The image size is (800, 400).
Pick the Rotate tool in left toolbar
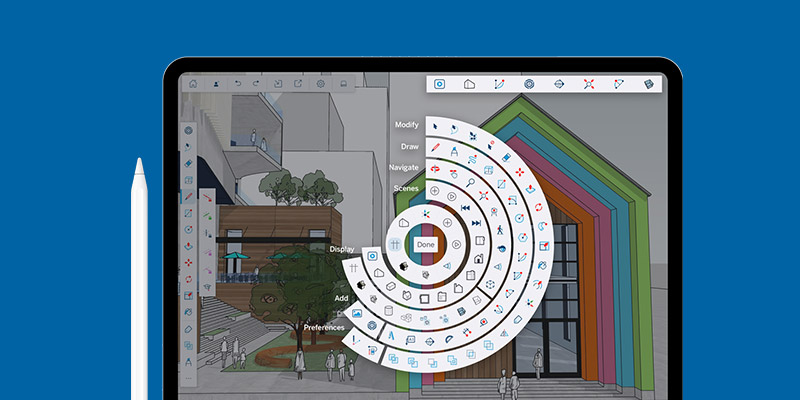click(x=188, y=279)
